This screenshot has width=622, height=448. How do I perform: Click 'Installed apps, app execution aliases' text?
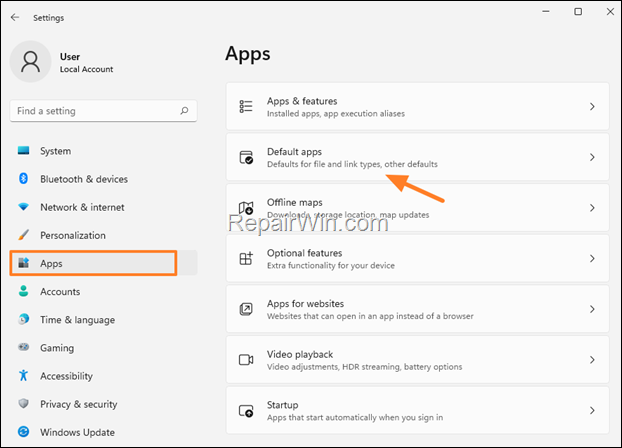coord(336,113)
